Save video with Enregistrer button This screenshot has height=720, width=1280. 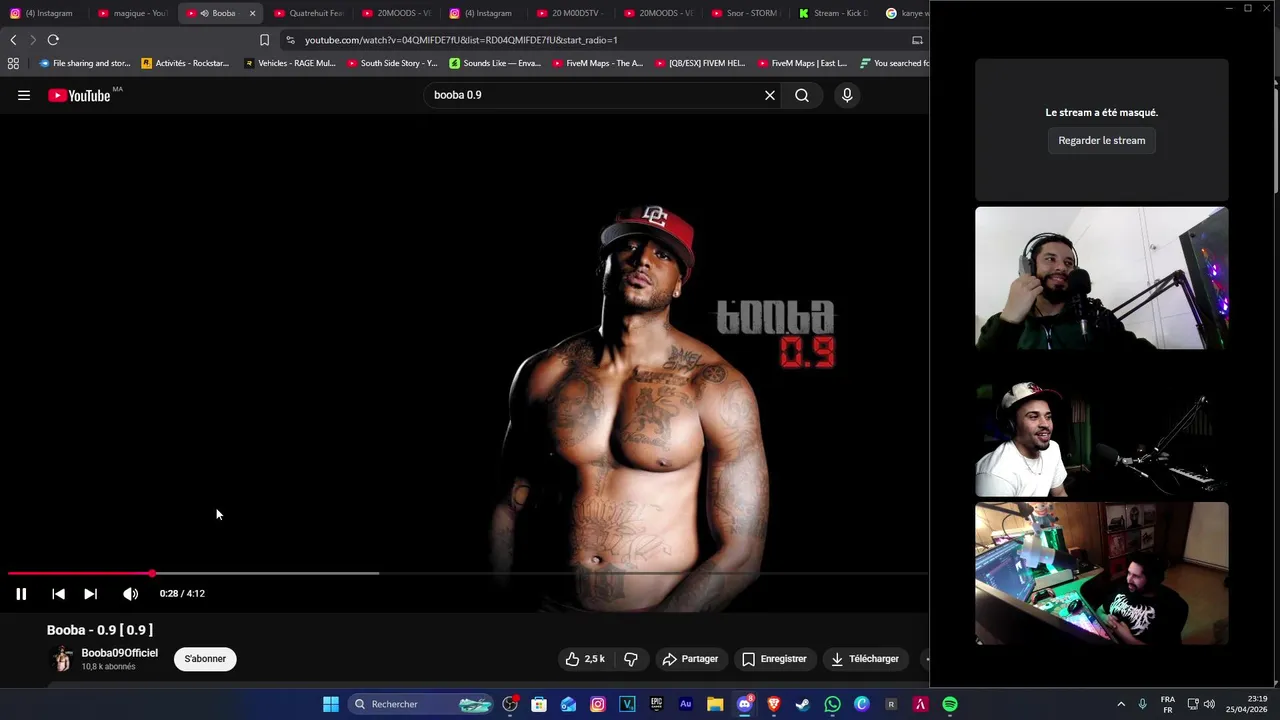[x=774, y=659]
